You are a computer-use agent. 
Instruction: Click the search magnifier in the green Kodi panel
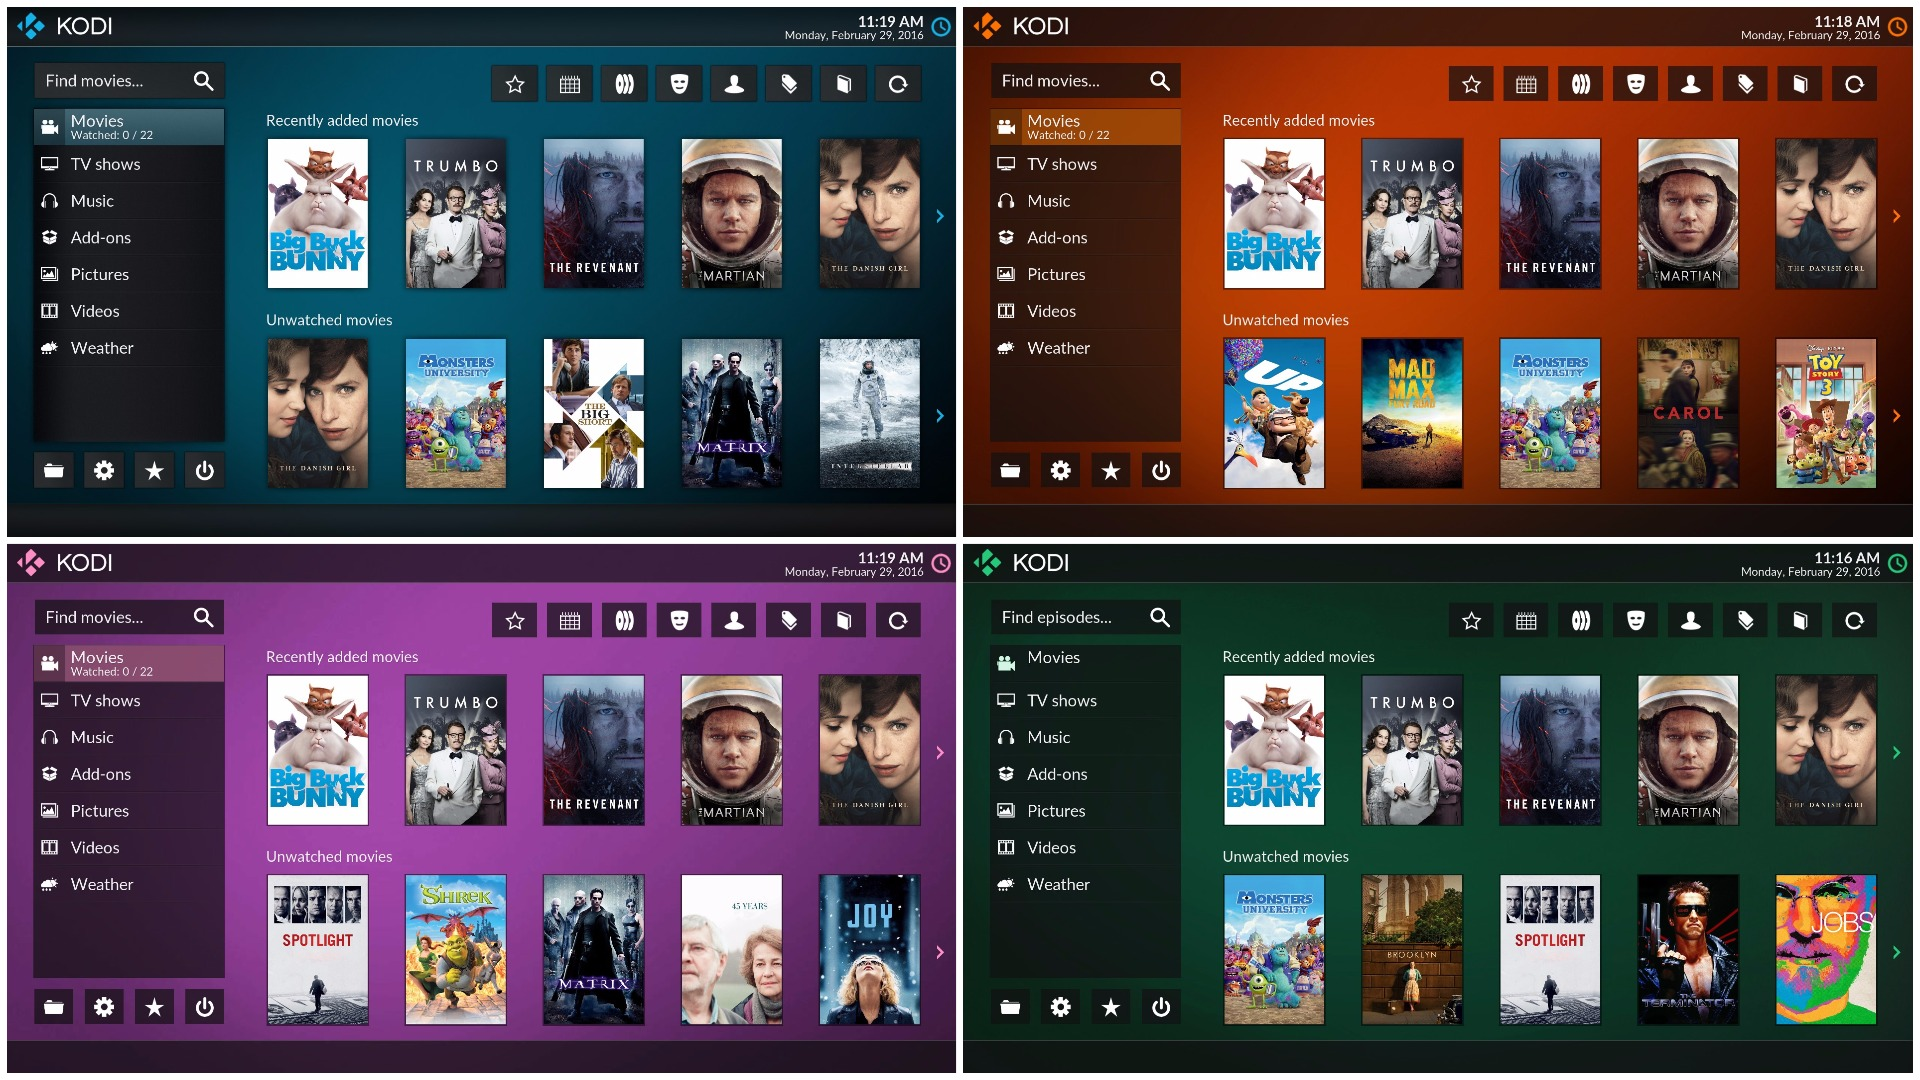click(1160, 617)
